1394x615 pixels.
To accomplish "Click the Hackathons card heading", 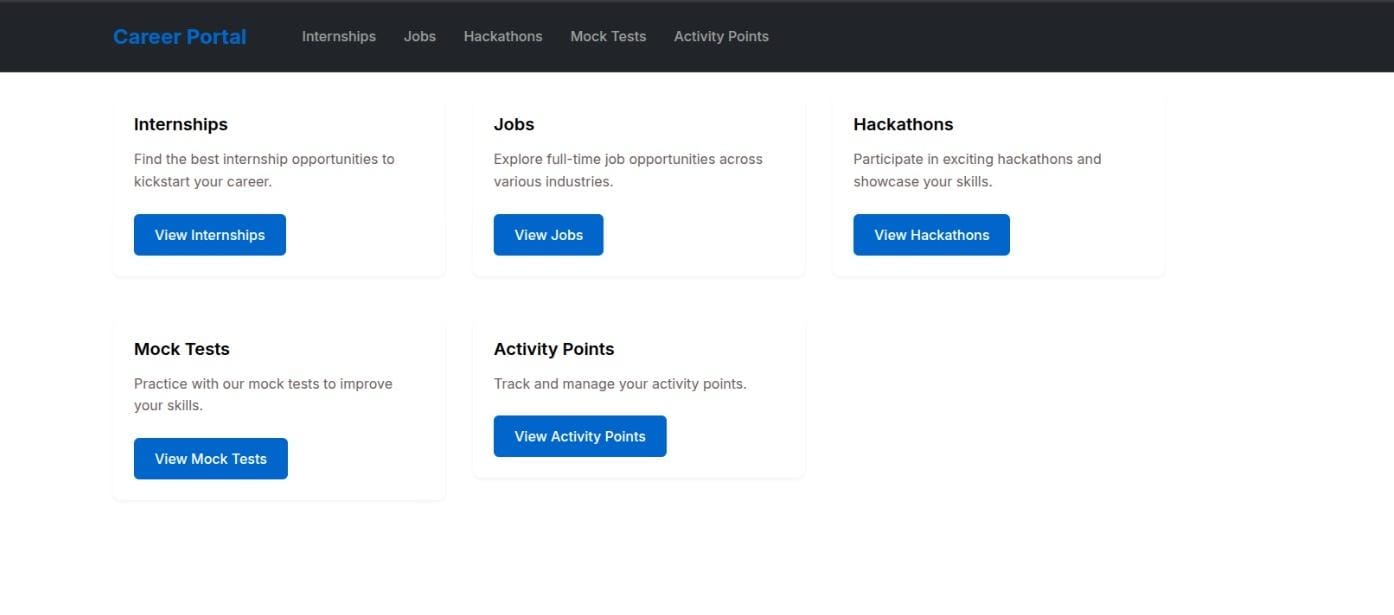I will 903,125.
